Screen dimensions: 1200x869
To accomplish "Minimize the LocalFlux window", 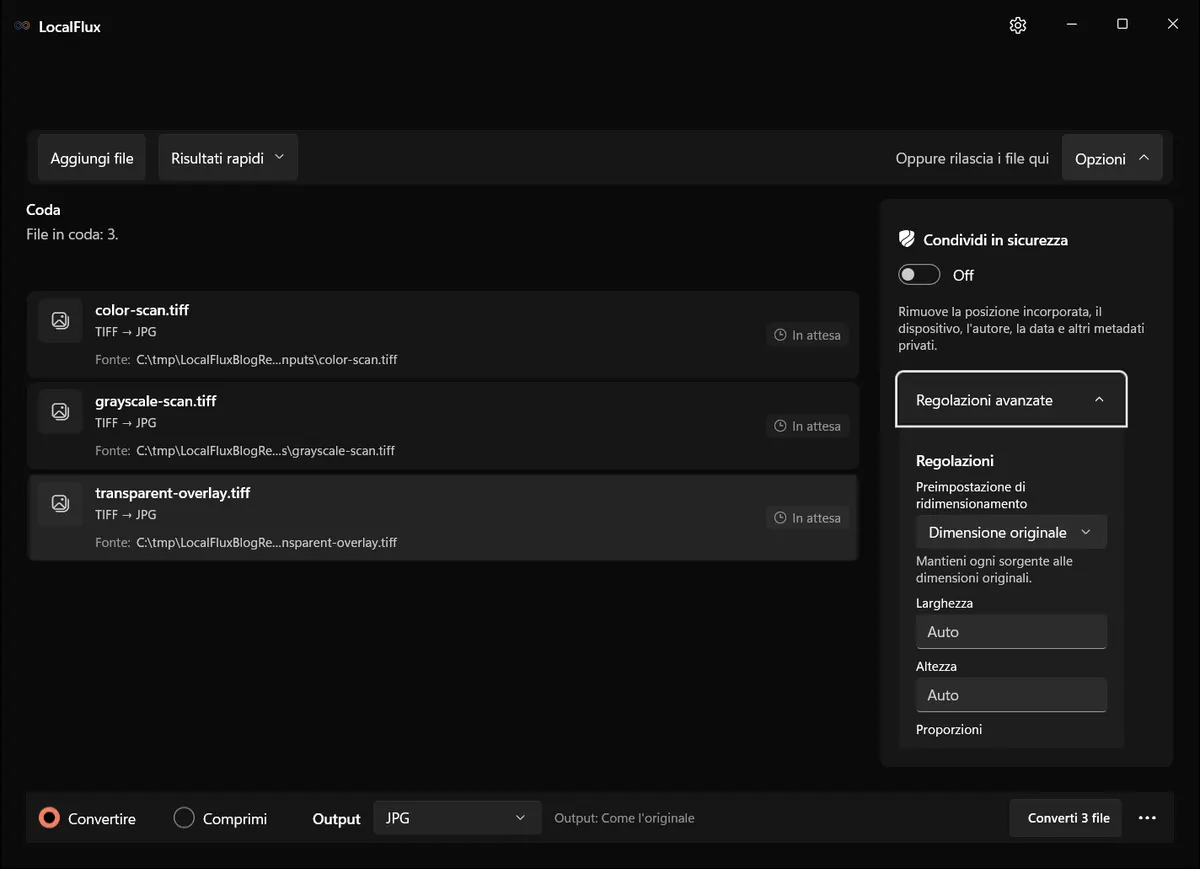I will pos(1071,25).
